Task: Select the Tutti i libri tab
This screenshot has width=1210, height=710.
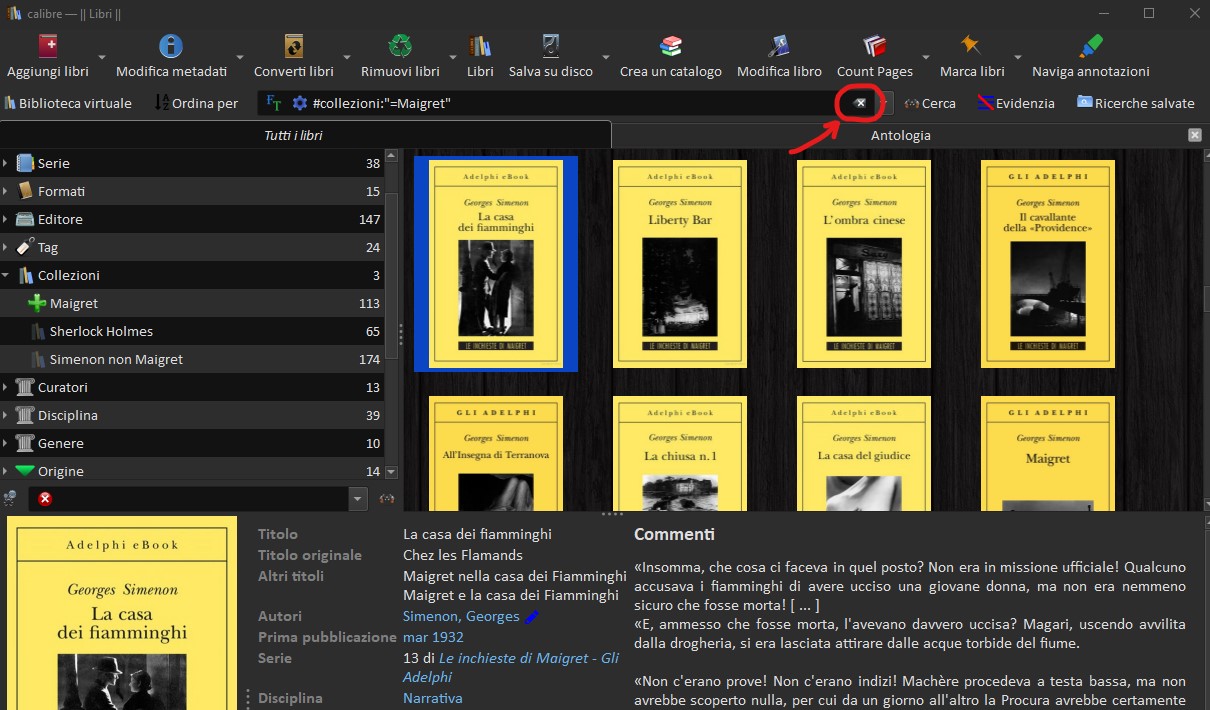Action: click(293, 135)
